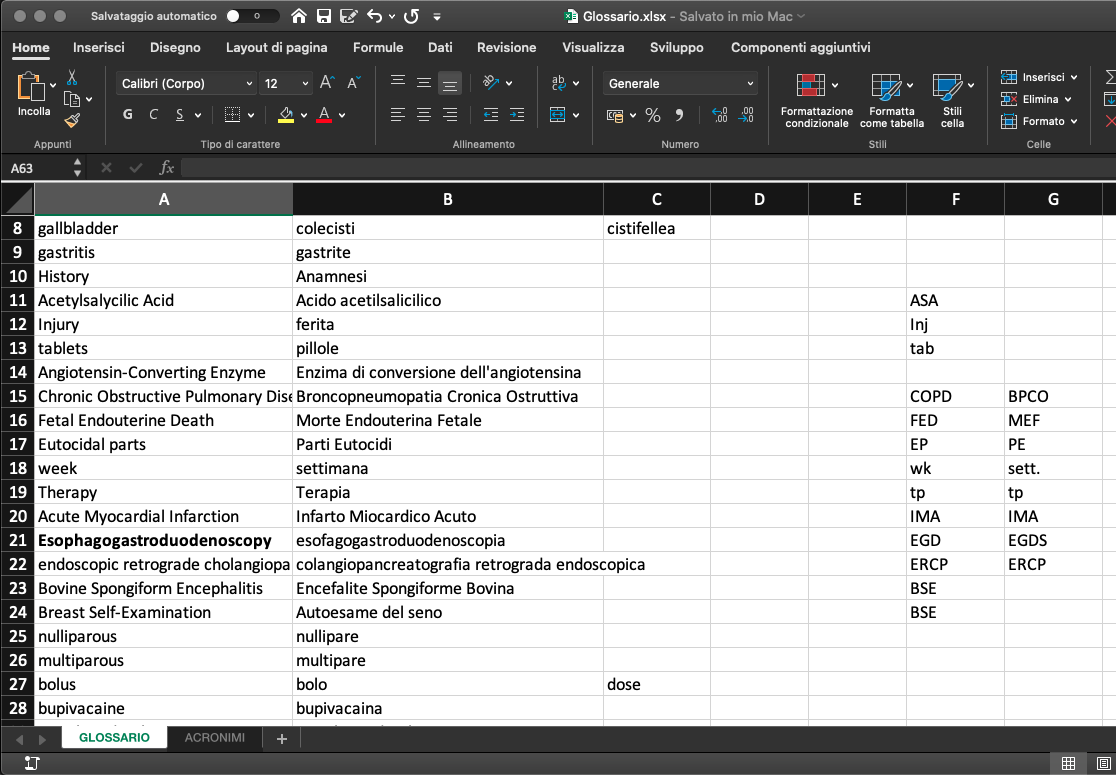
Task: Open the ACRONIMI sheet tab
Action: click(215, 737)
